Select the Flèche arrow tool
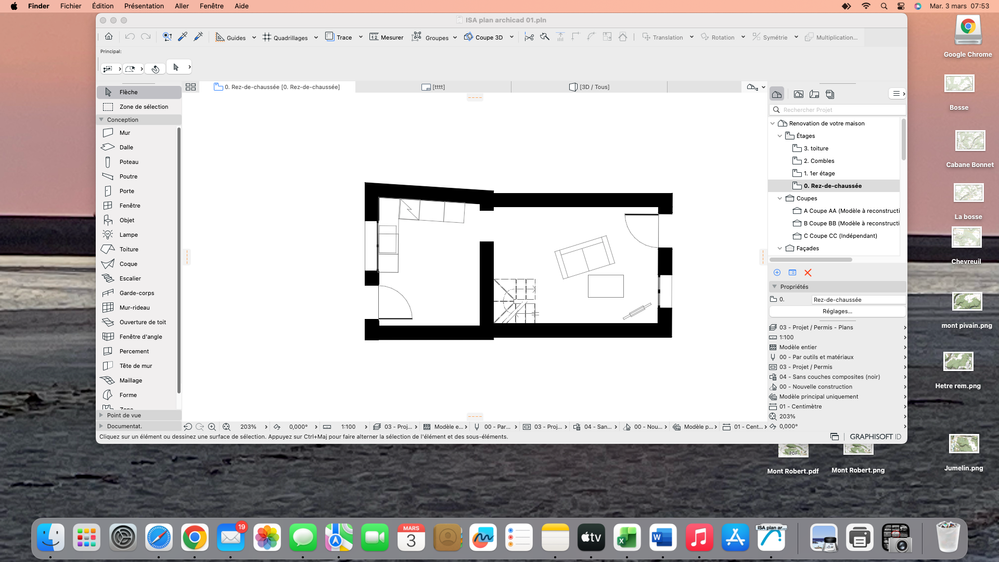This screenshot has width=999, height=562. coord(139,92)
